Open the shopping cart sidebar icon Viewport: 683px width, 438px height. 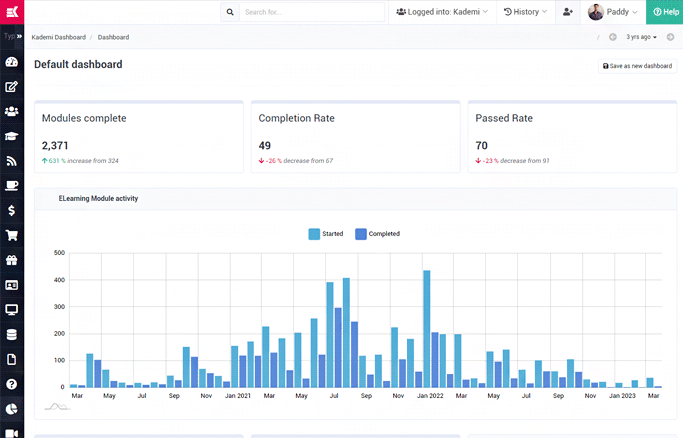point(12,236)
